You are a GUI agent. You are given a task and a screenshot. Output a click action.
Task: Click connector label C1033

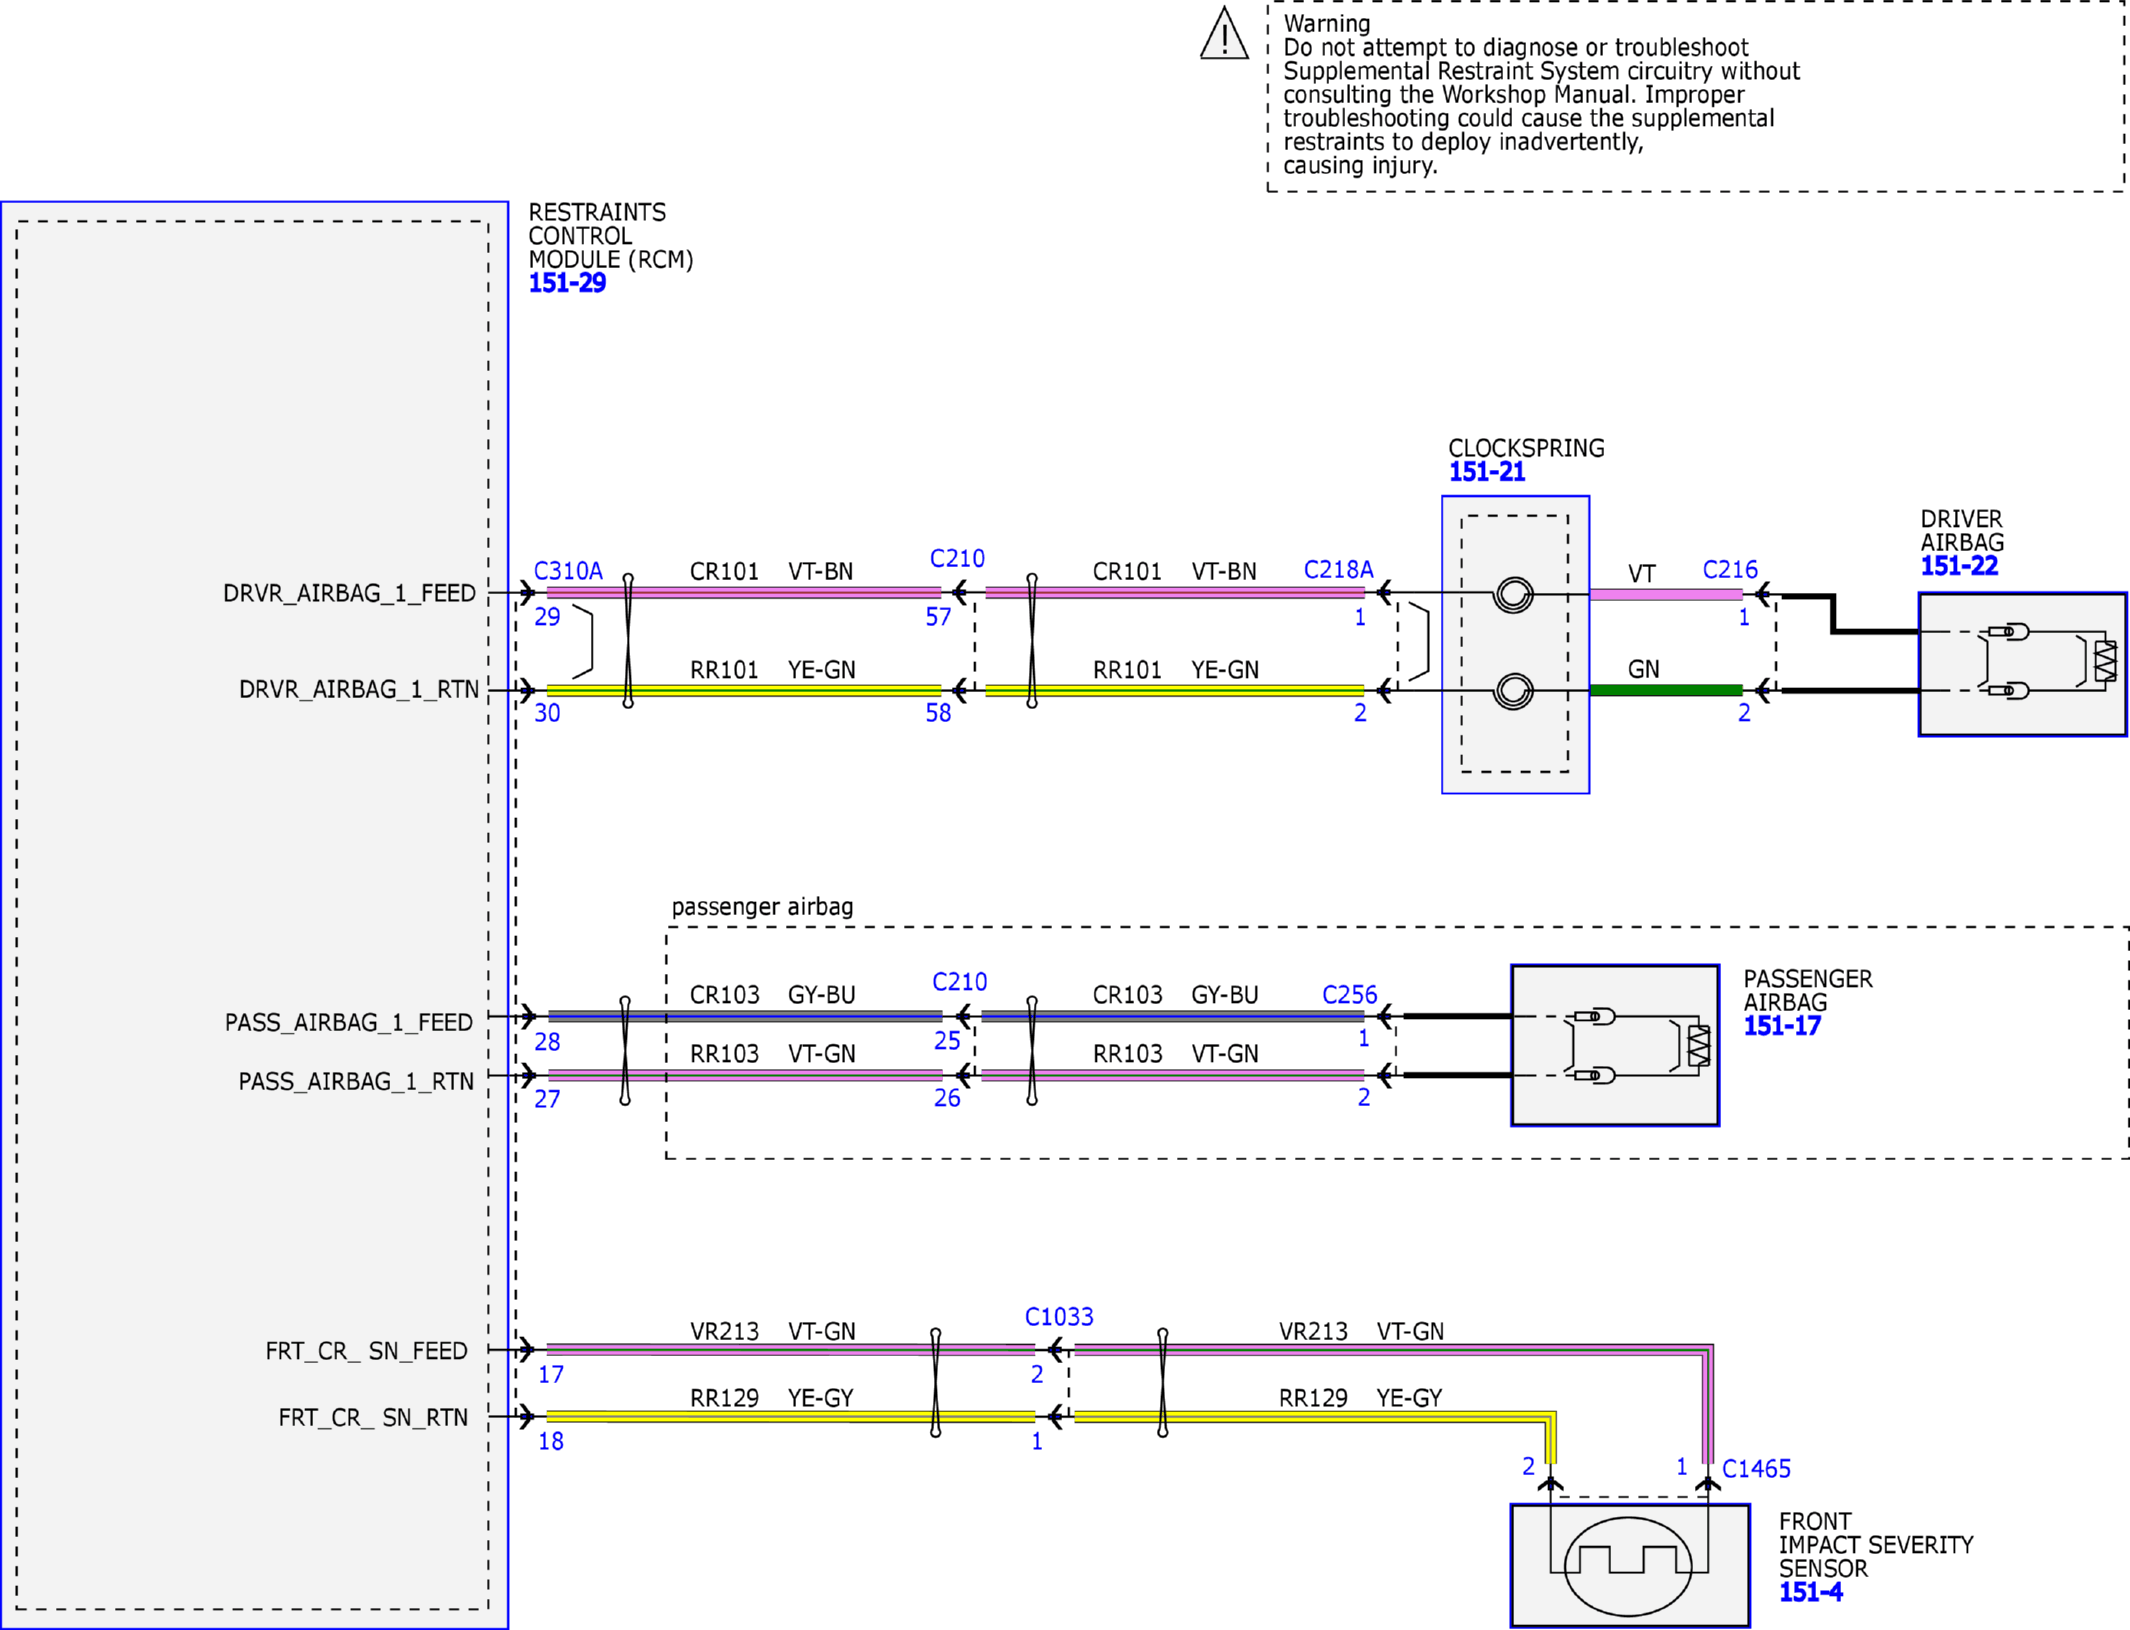coord(1059,1317)
